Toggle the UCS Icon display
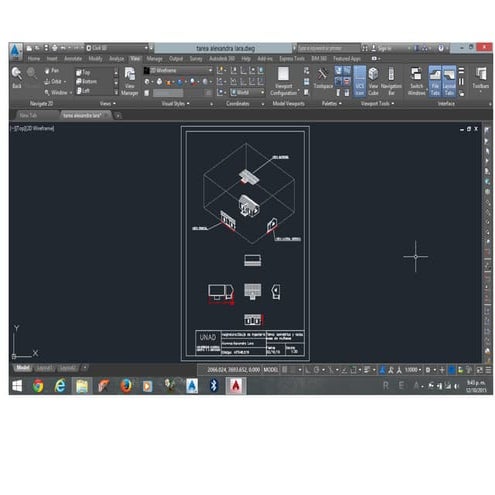The height and width of the screenshot is (495, 495). [x=359, y=81]
